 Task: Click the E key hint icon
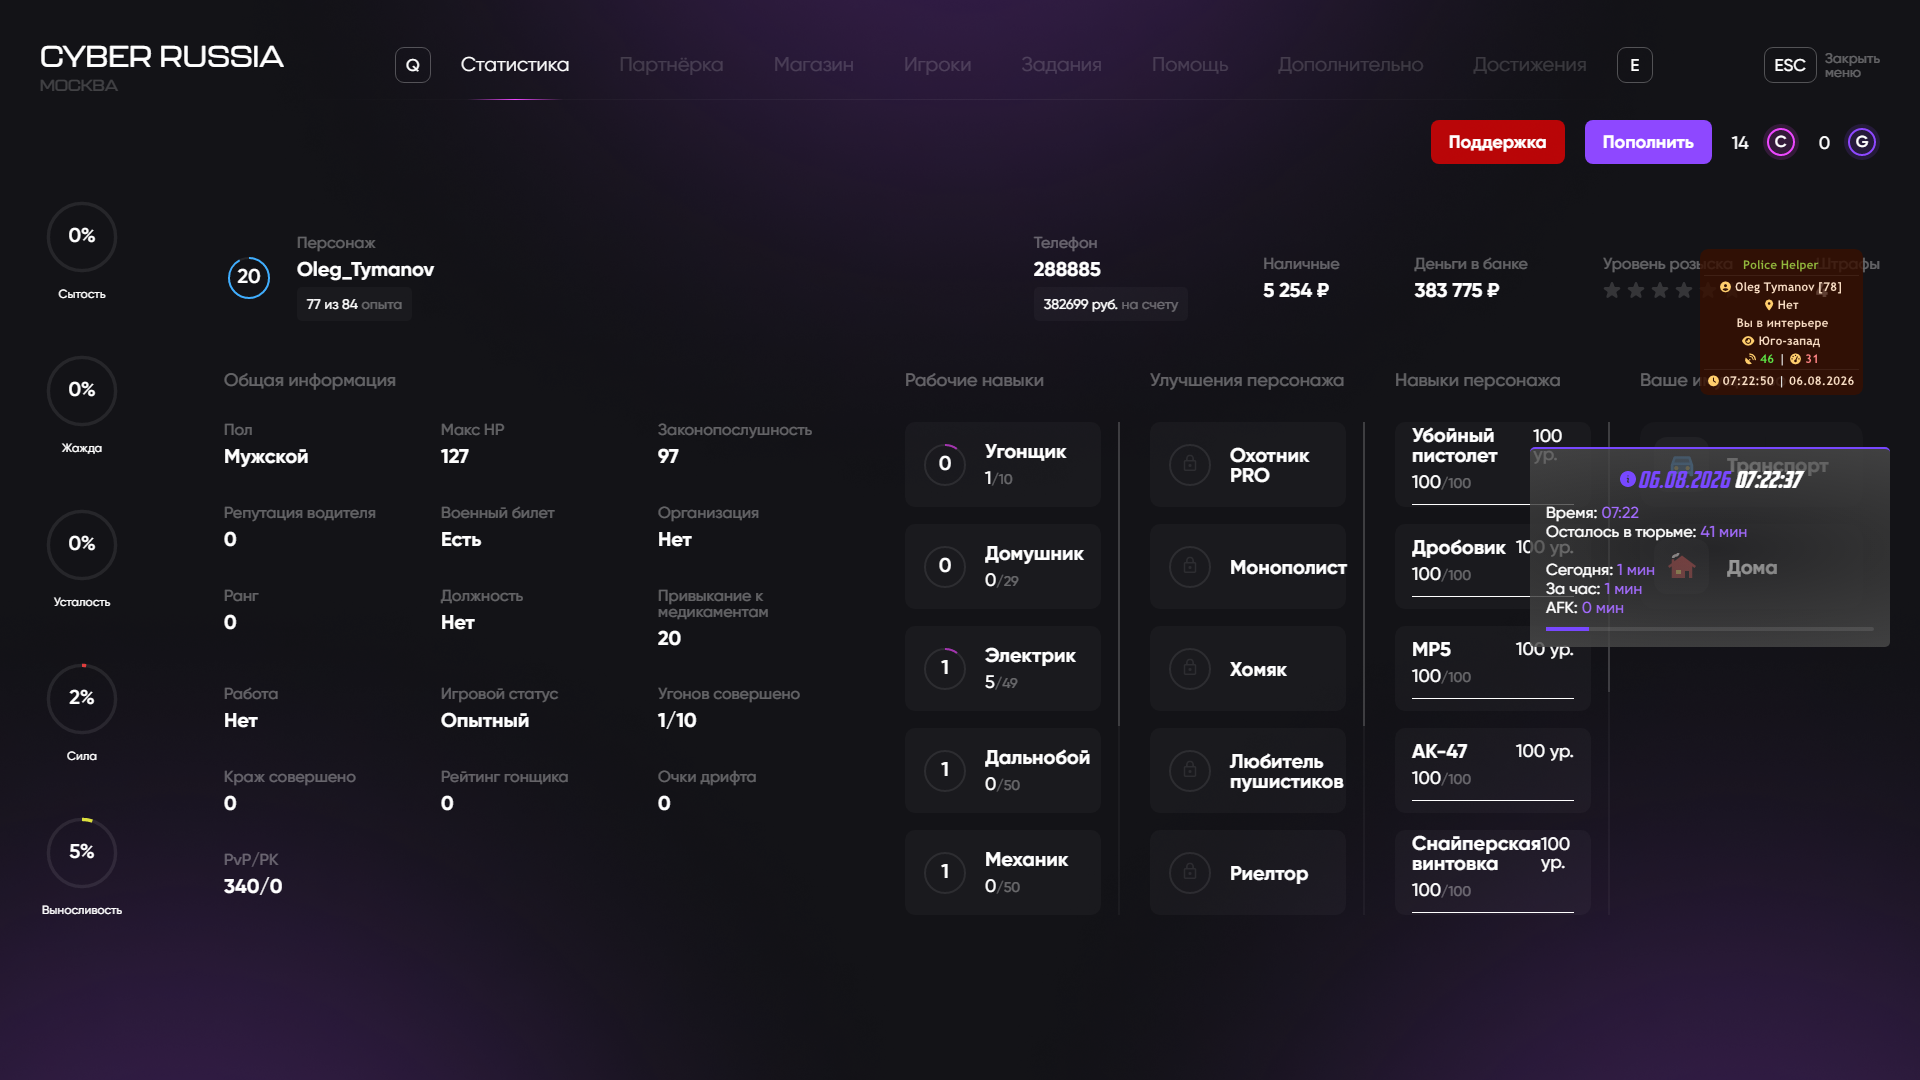tap(1635, 65)
